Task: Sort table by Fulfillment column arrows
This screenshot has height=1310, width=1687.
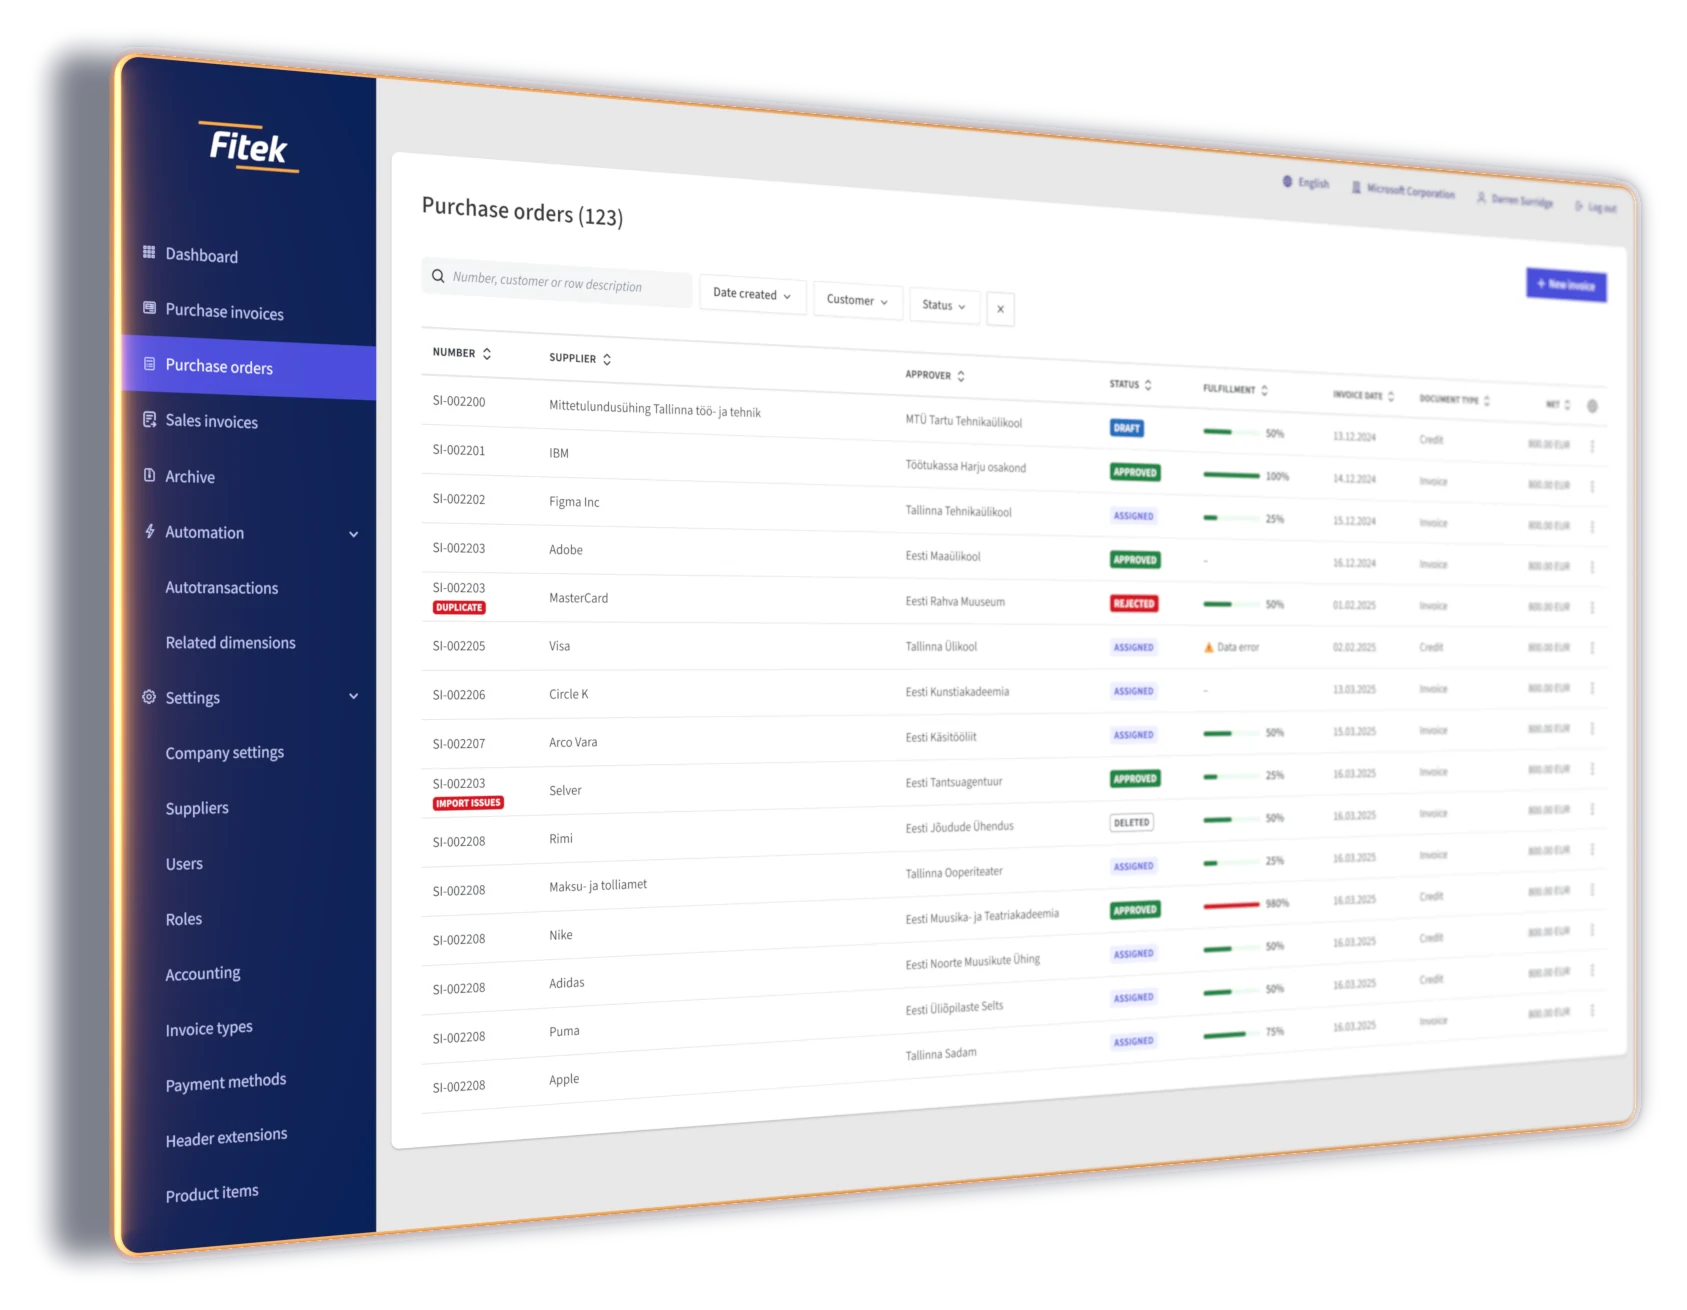Action: pos(1264,390)
